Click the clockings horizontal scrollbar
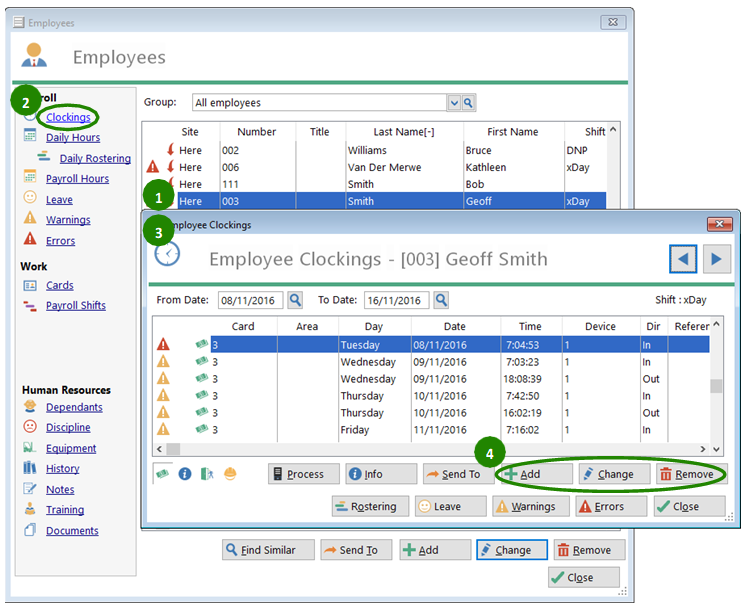 [430, 449]
